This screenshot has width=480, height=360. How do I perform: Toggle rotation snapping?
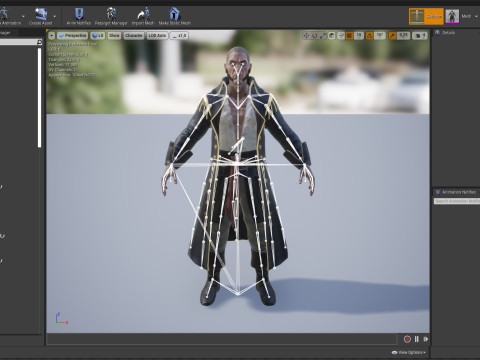coord(370,35)
